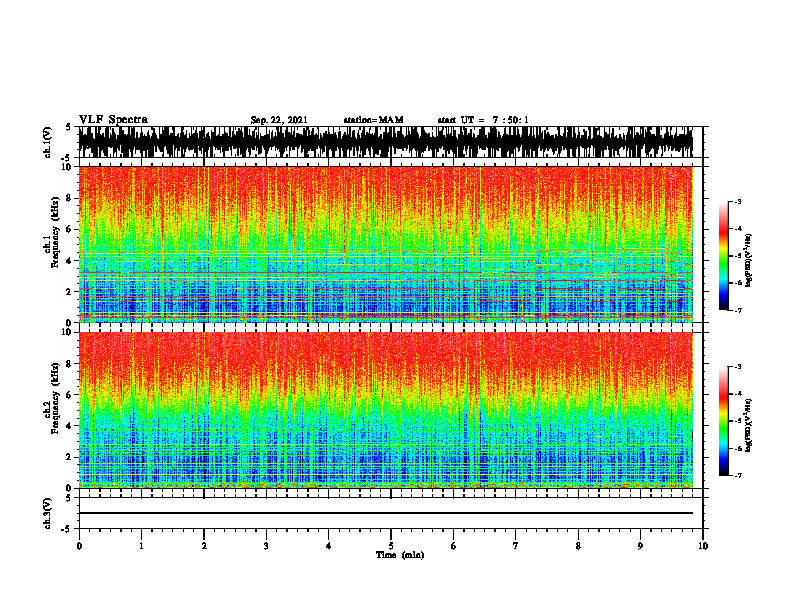
Task: Click tick label '10' on the Time axis
Action: click(703, 546)
